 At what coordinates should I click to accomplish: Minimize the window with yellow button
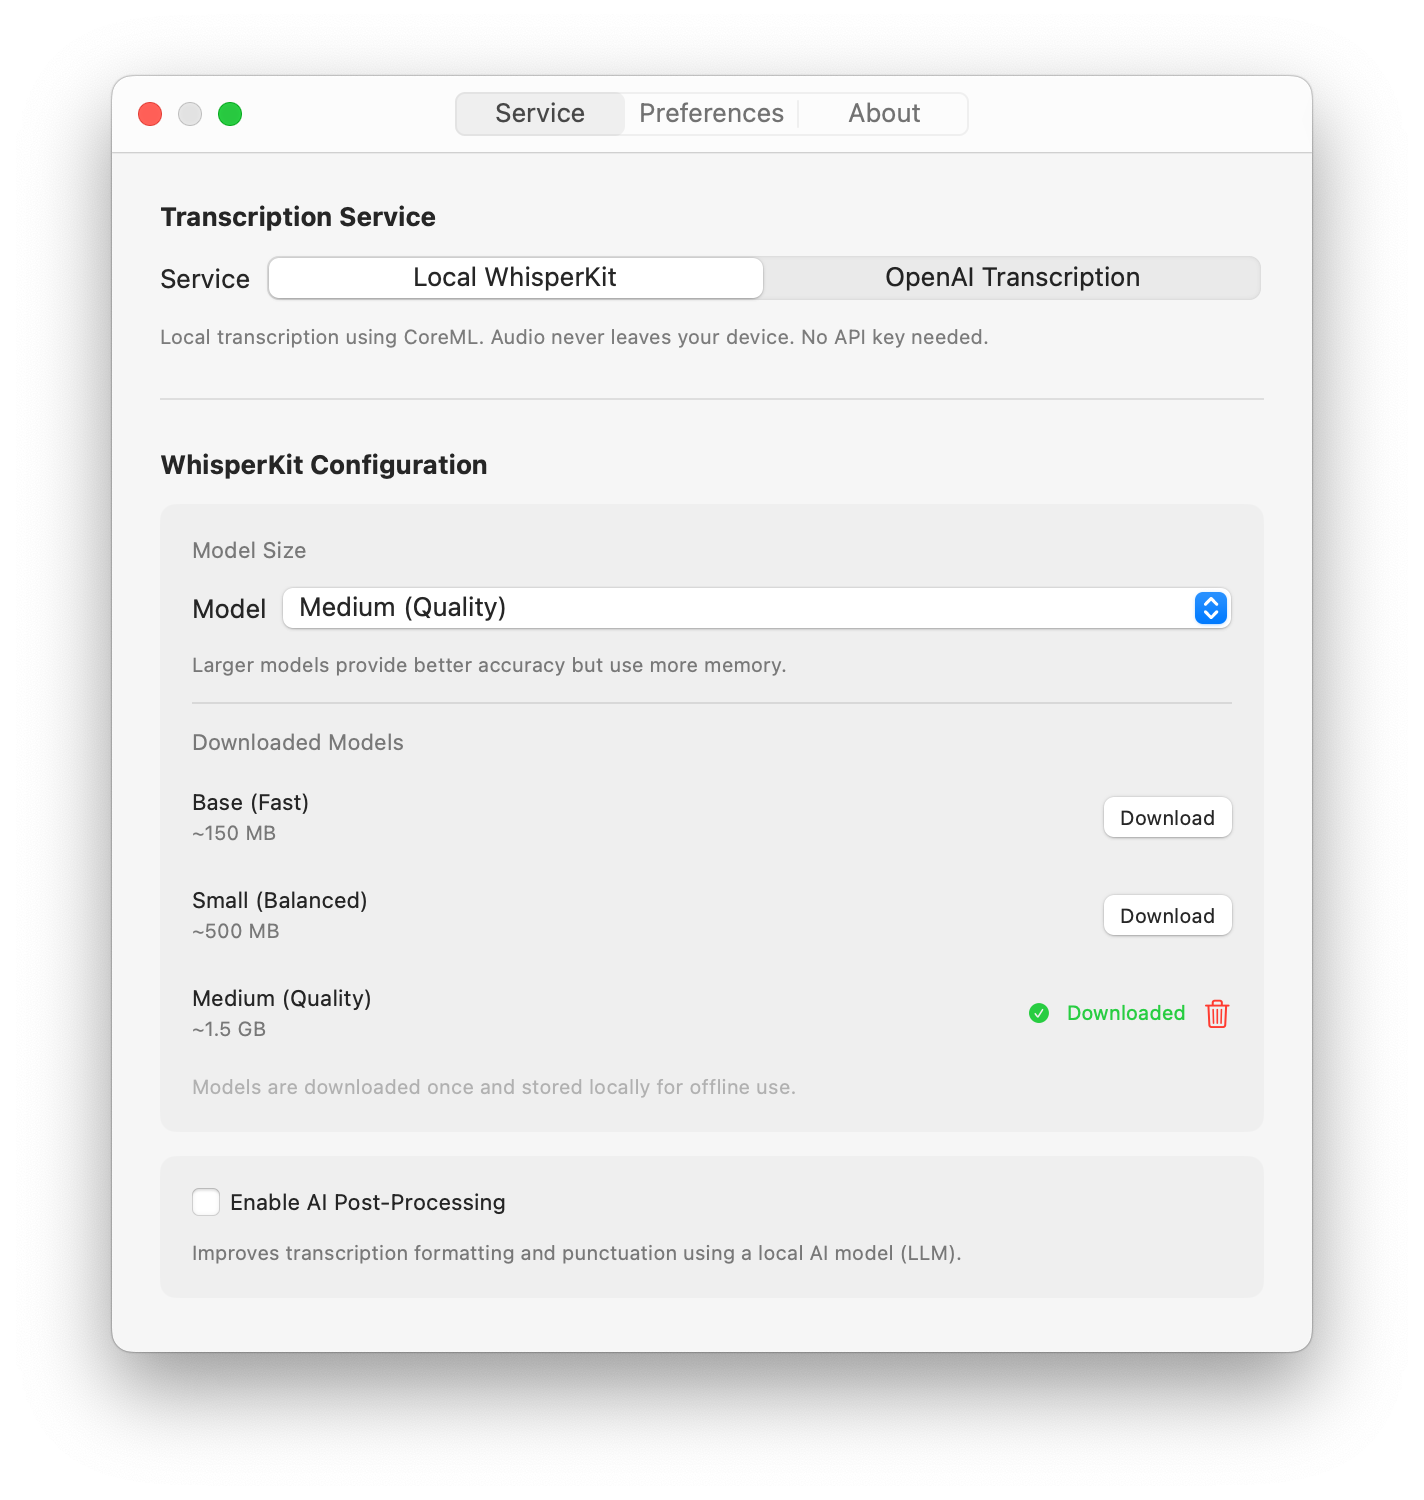click(x=190, y=114)
